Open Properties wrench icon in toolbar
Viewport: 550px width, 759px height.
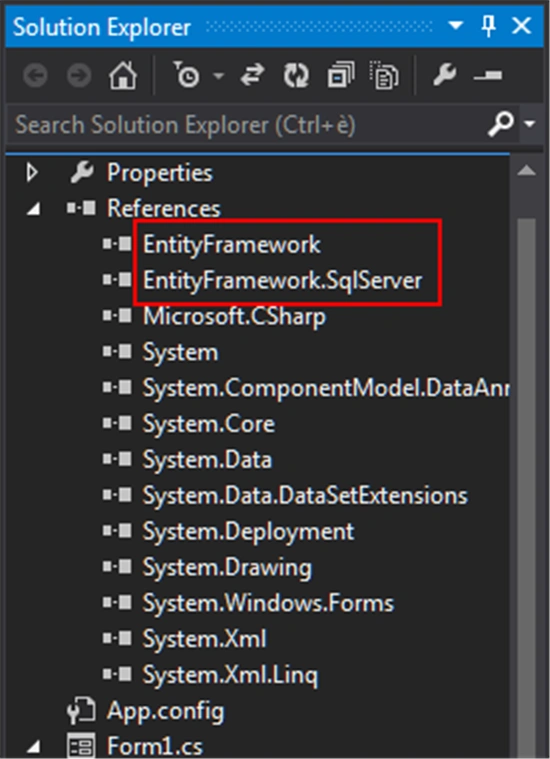tap(444, 76)
